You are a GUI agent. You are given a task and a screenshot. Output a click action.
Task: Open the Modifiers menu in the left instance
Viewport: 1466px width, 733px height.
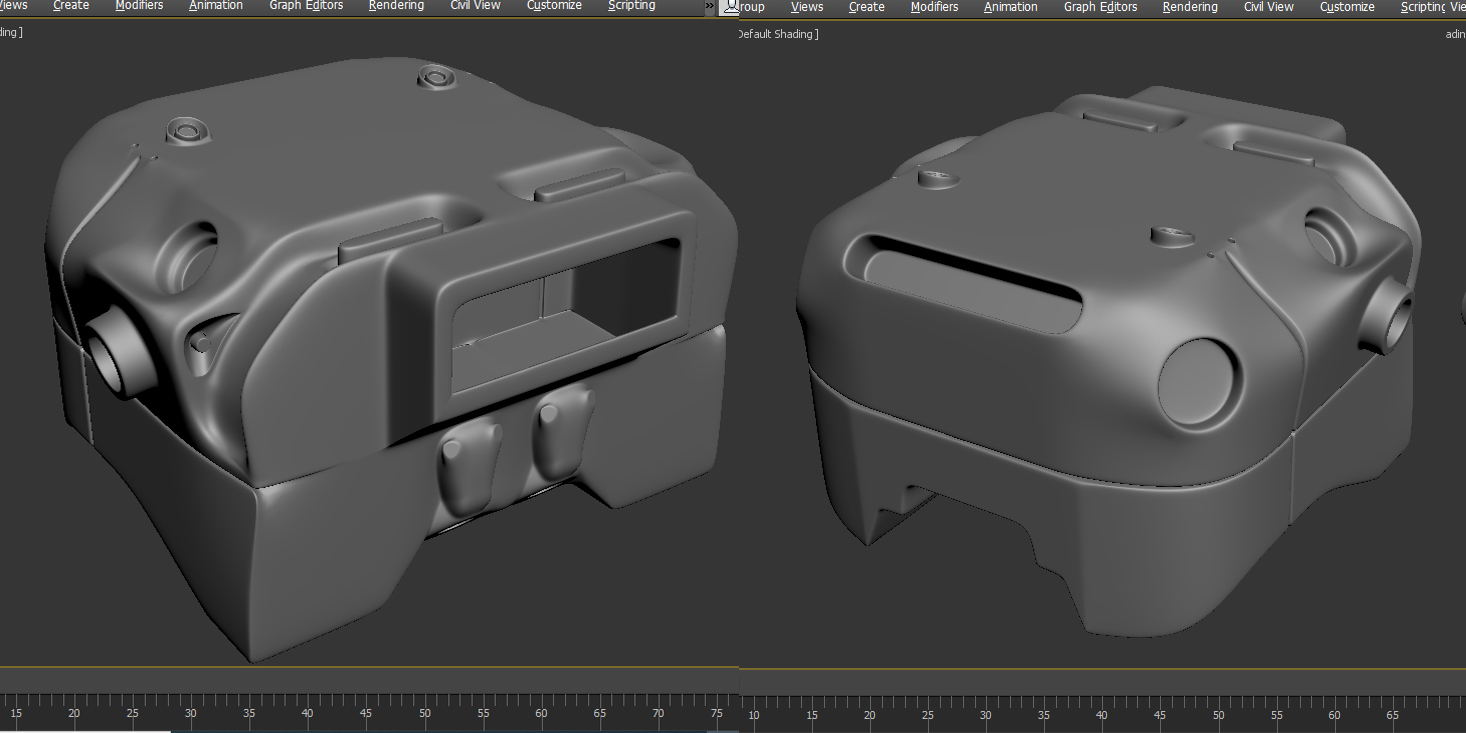pyautogui.click(x=138, y=6)
